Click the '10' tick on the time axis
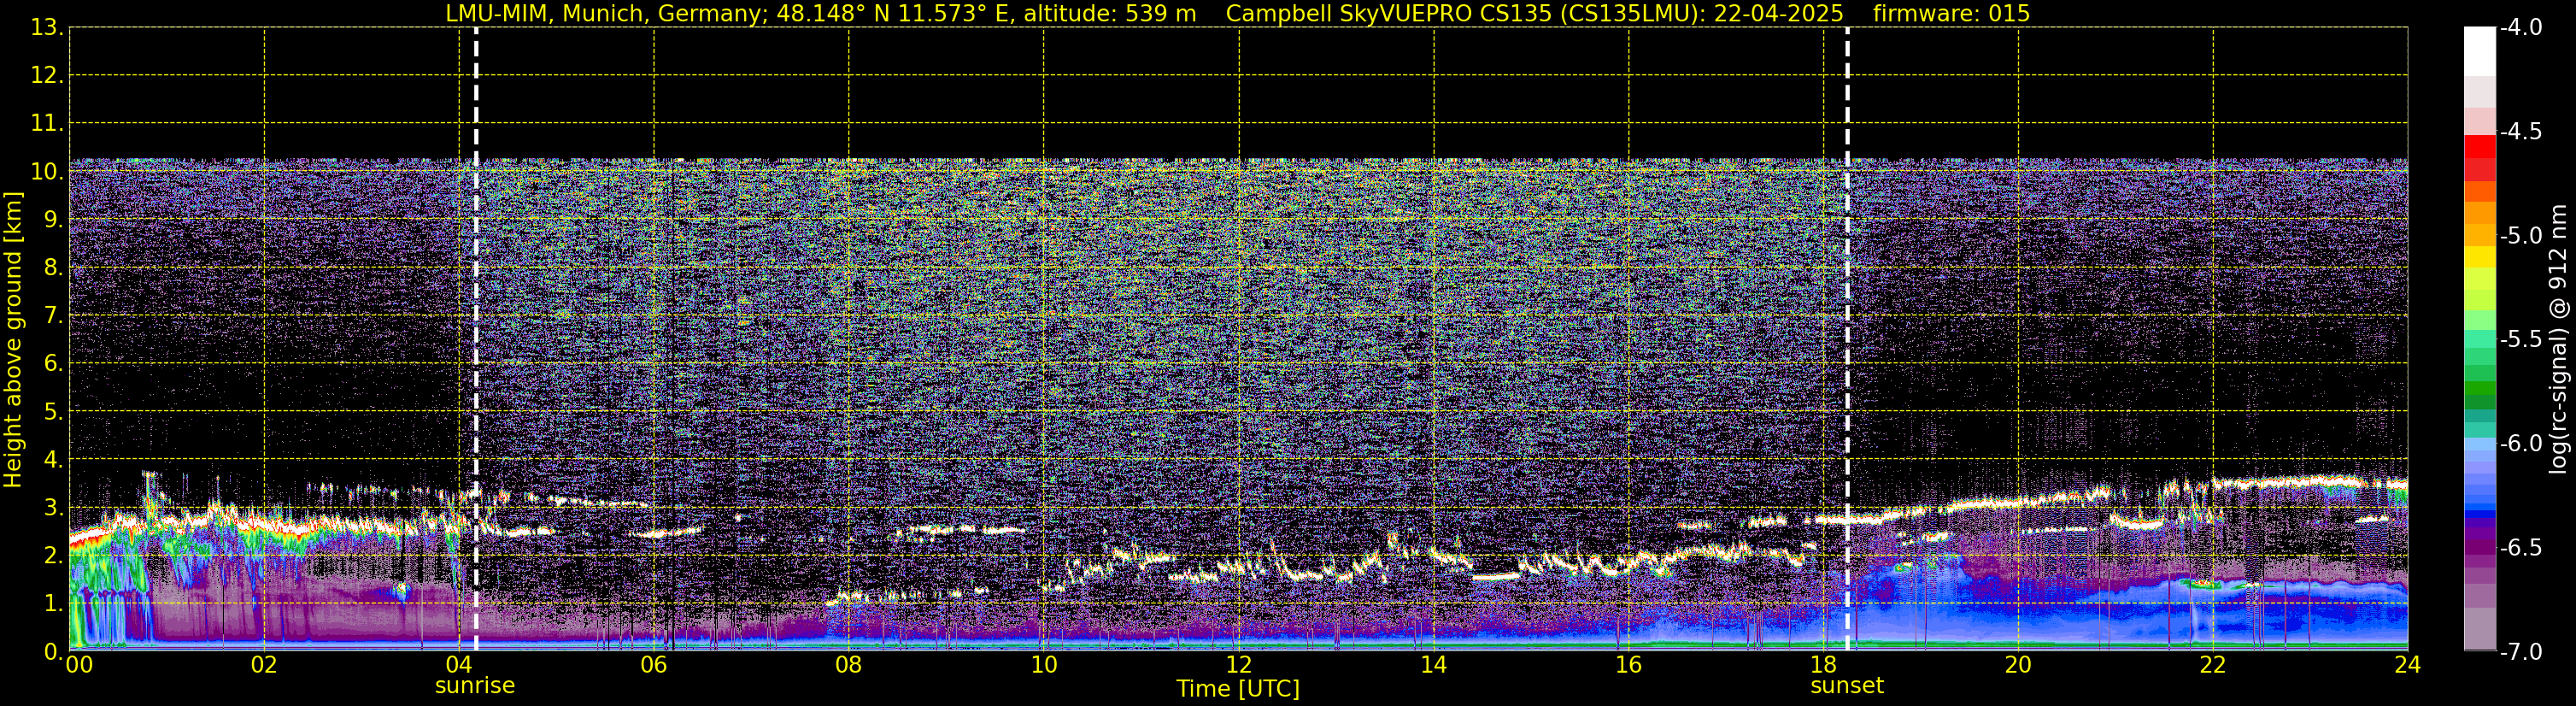 click(x=1043, y=665)
